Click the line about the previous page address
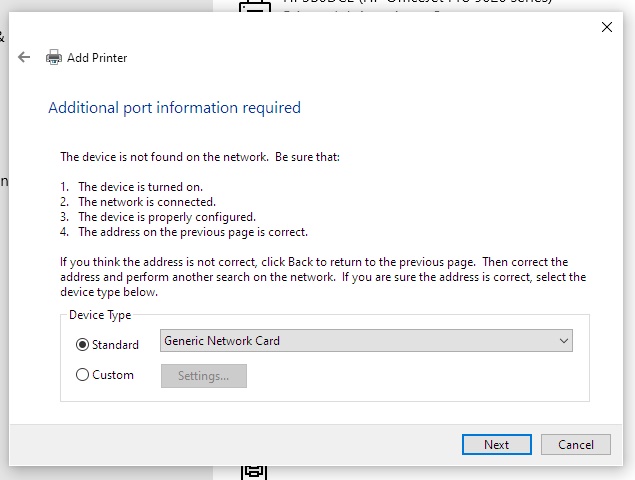 (x=192, y=232)
